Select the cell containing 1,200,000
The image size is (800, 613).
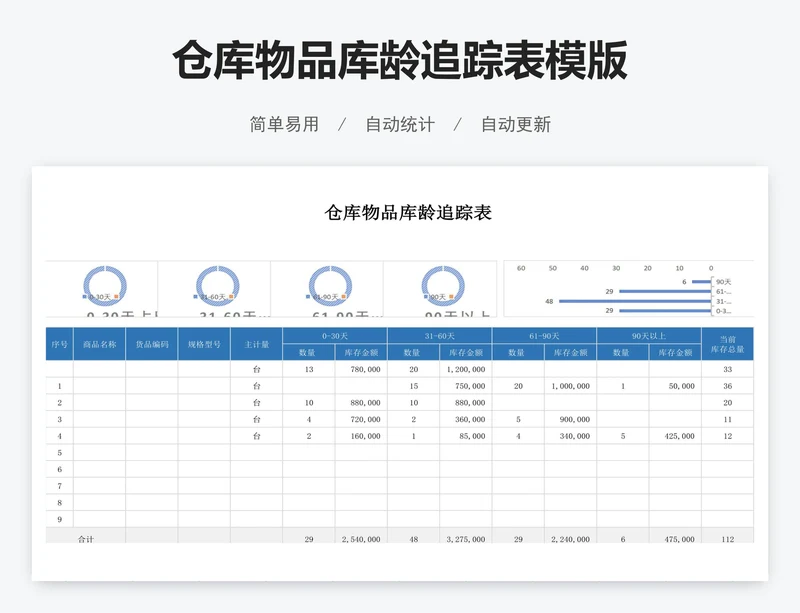[x=465, y=369]
